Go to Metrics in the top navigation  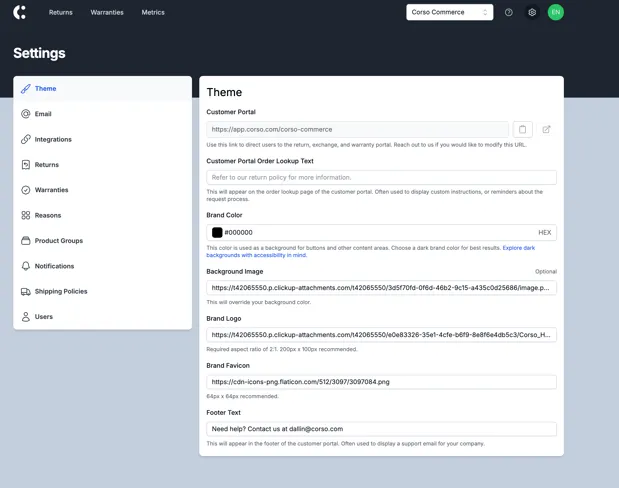click(x=153, y=13)
